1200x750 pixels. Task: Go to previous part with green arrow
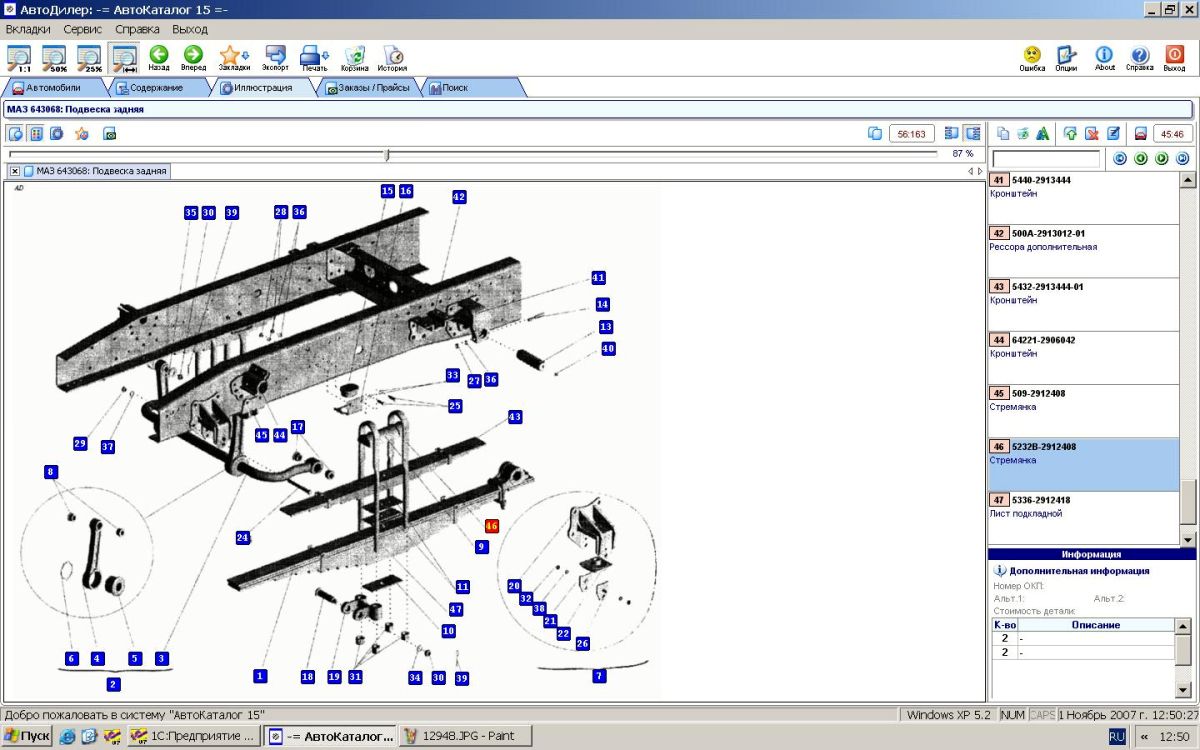coord(1141,158)
